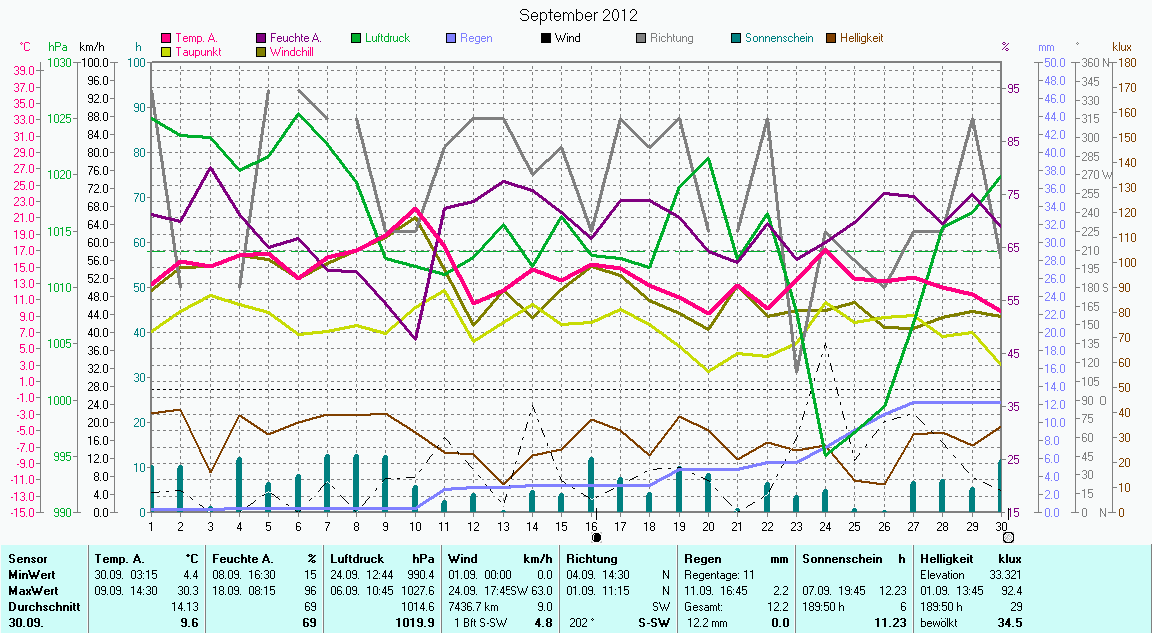Image resolution: width=1152 pixels, height=633 pixels.
Task: Select the green Luftdruck legend swatch
Action: coord(357,39)
